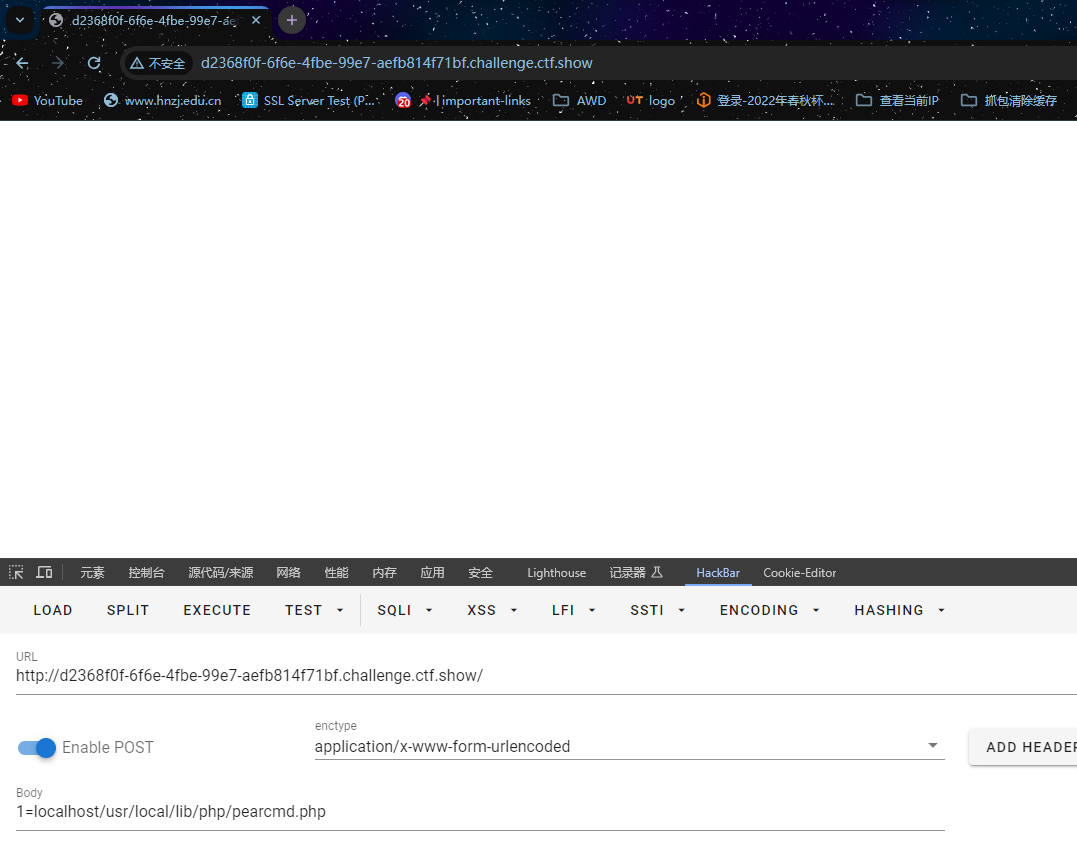The height and width of the screenshot is (853, 1077).
Task: Click into the HackBar URL field
Action: (546, 676)
